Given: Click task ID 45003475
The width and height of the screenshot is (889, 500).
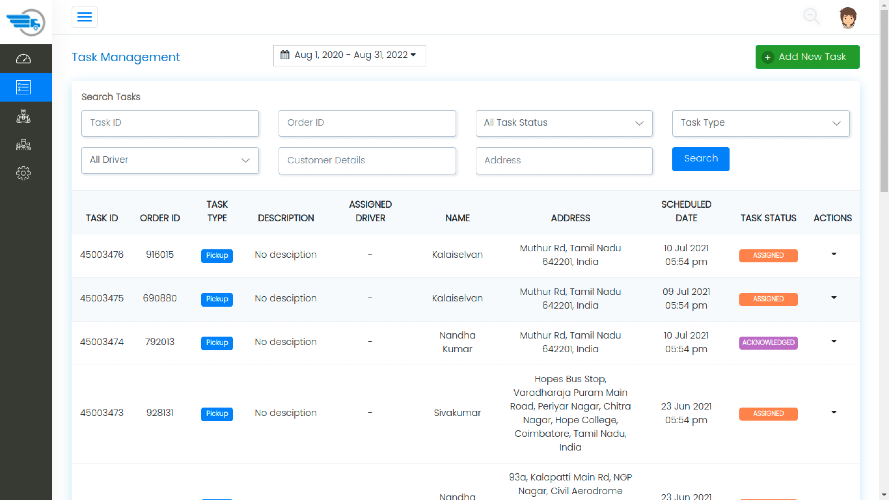Looking at the screenshot, I should coord(102,299).
